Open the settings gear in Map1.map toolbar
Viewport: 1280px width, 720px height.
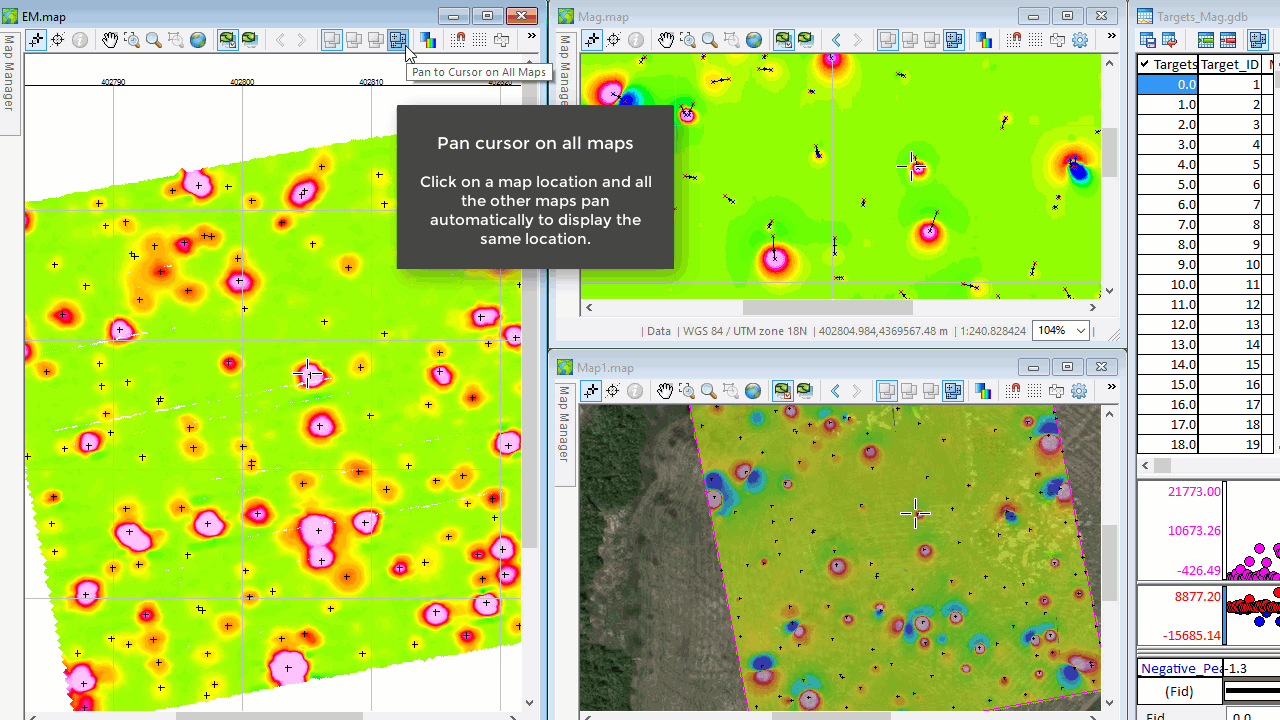pyautogui.click(x=1078, y=391)
